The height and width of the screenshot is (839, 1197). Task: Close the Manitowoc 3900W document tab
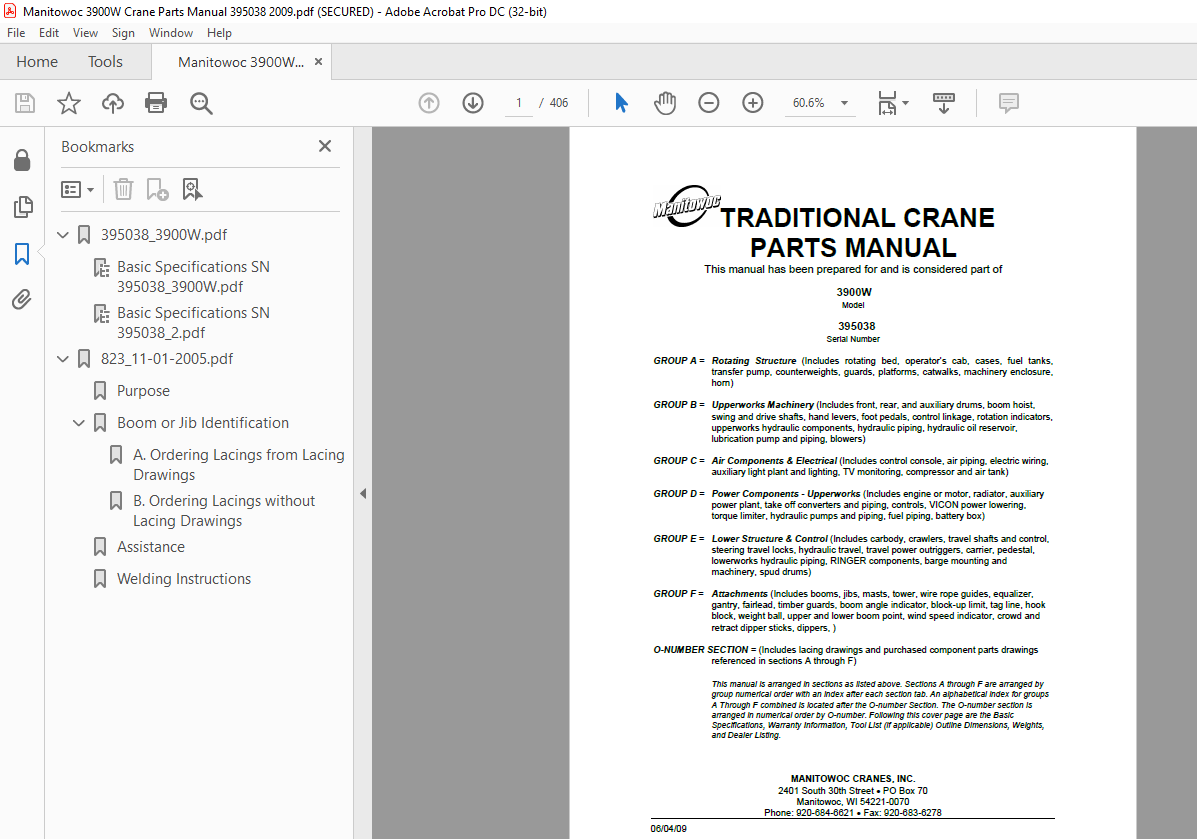coord(318,62)
